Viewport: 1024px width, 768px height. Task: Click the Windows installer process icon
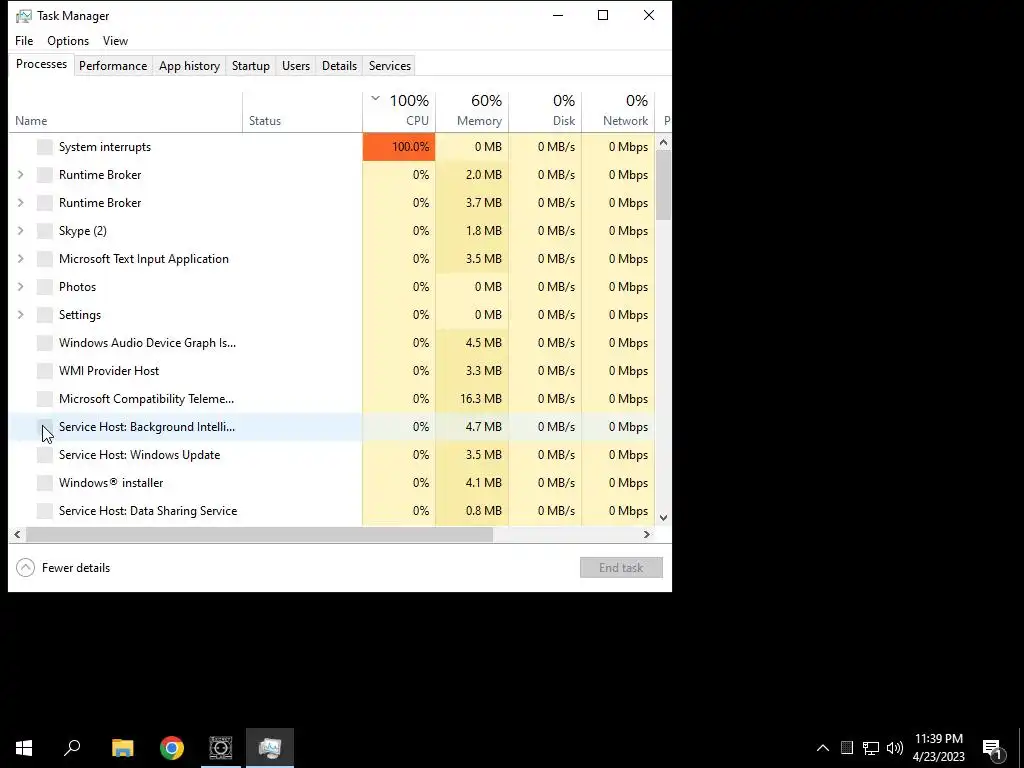[x=44, y=483]
